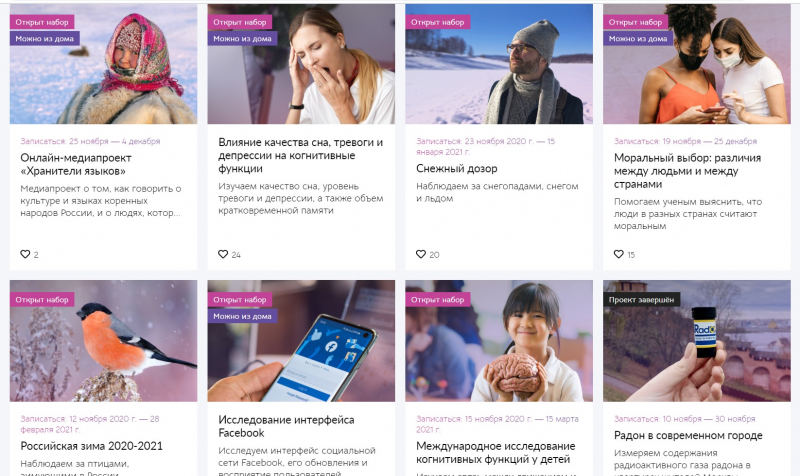800x476 pixels.
Task: Click the smartphone with Facebook screen image
Action: [301, 341]
